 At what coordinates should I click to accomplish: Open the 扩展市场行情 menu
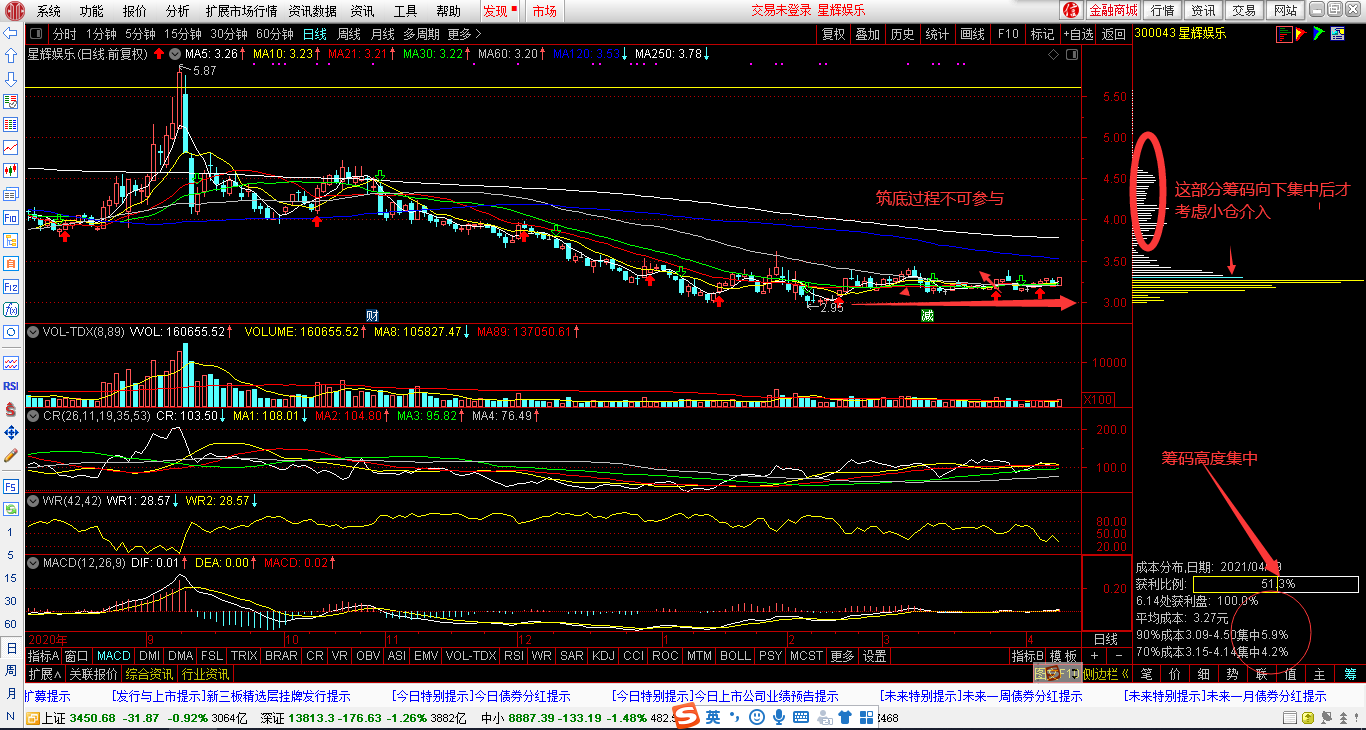click(241, 11)
